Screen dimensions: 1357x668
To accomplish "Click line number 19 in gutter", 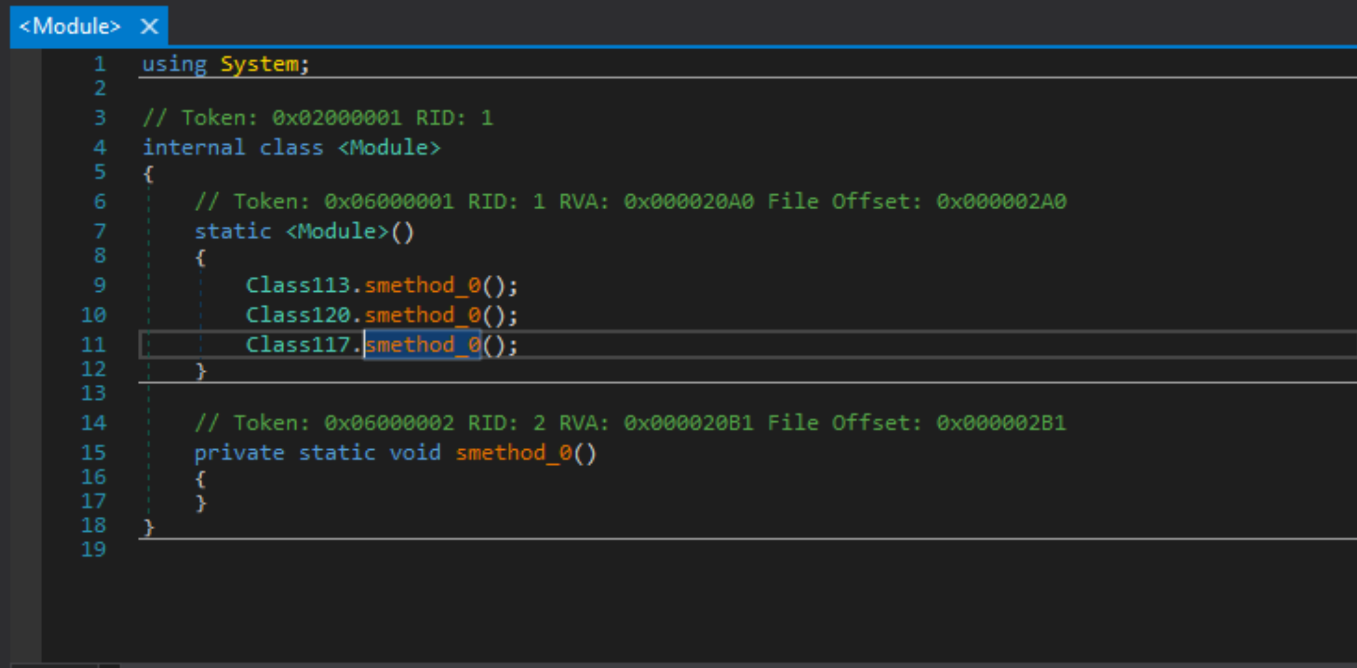I will [93, 549].
